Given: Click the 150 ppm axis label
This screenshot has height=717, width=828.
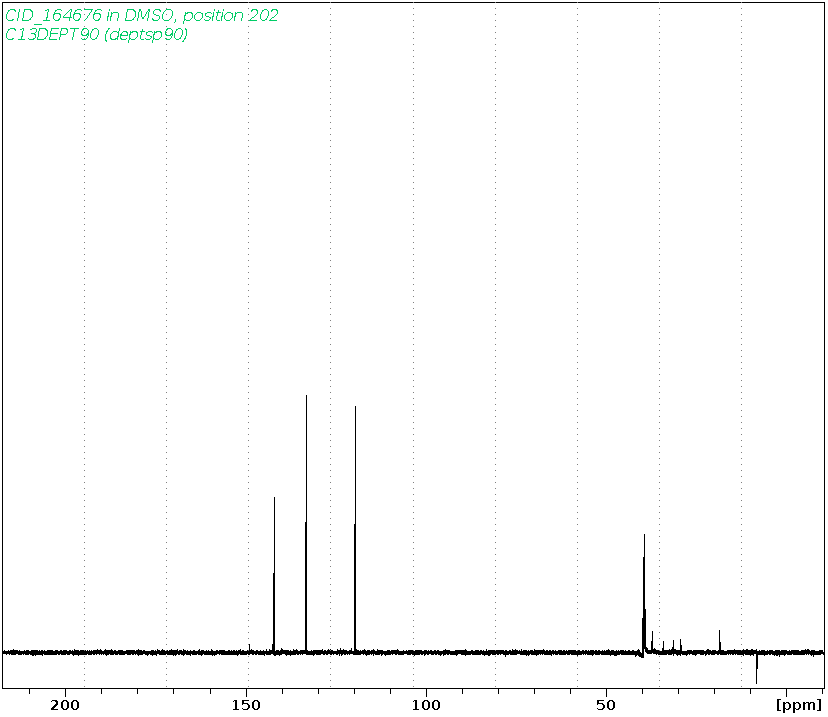Looking at the screenshot, I should tap(246, 705).
